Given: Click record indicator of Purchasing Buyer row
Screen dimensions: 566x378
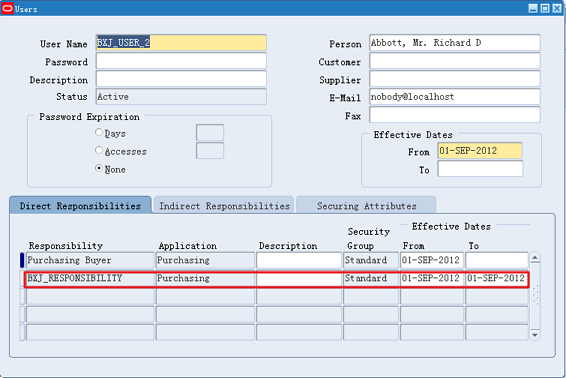Looking at the screenshot, I should point(22,260).
